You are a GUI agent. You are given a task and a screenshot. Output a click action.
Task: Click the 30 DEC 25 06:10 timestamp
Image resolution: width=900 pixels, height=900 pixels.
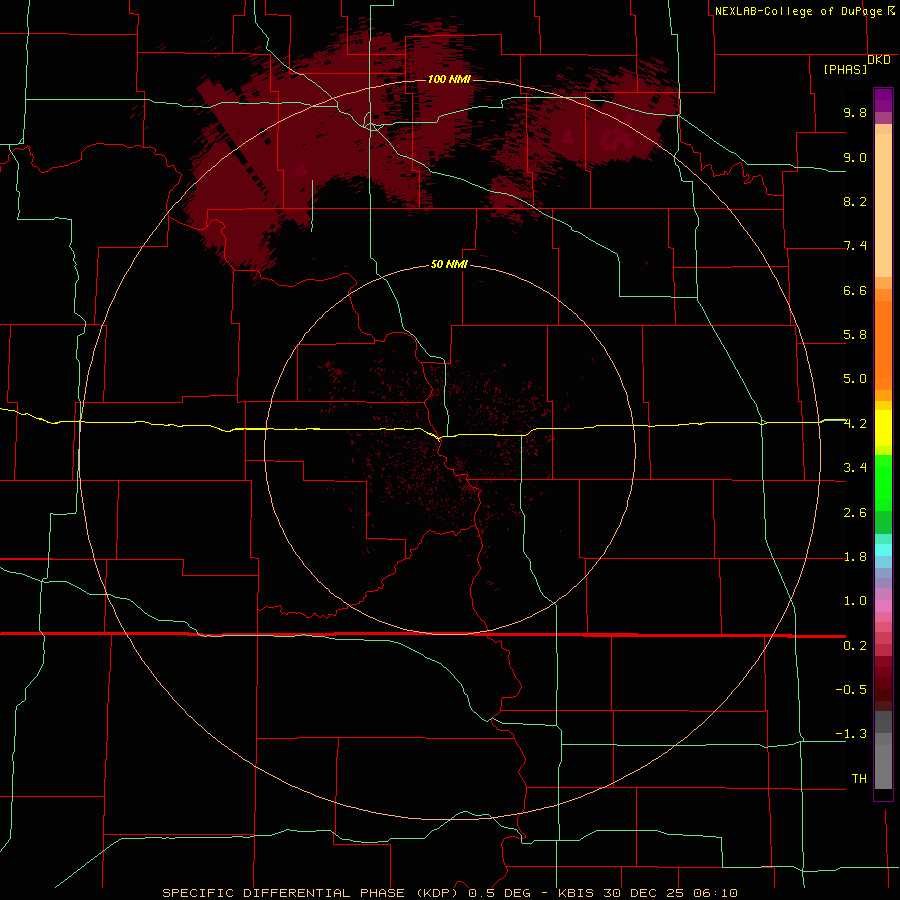click(670, 893)
